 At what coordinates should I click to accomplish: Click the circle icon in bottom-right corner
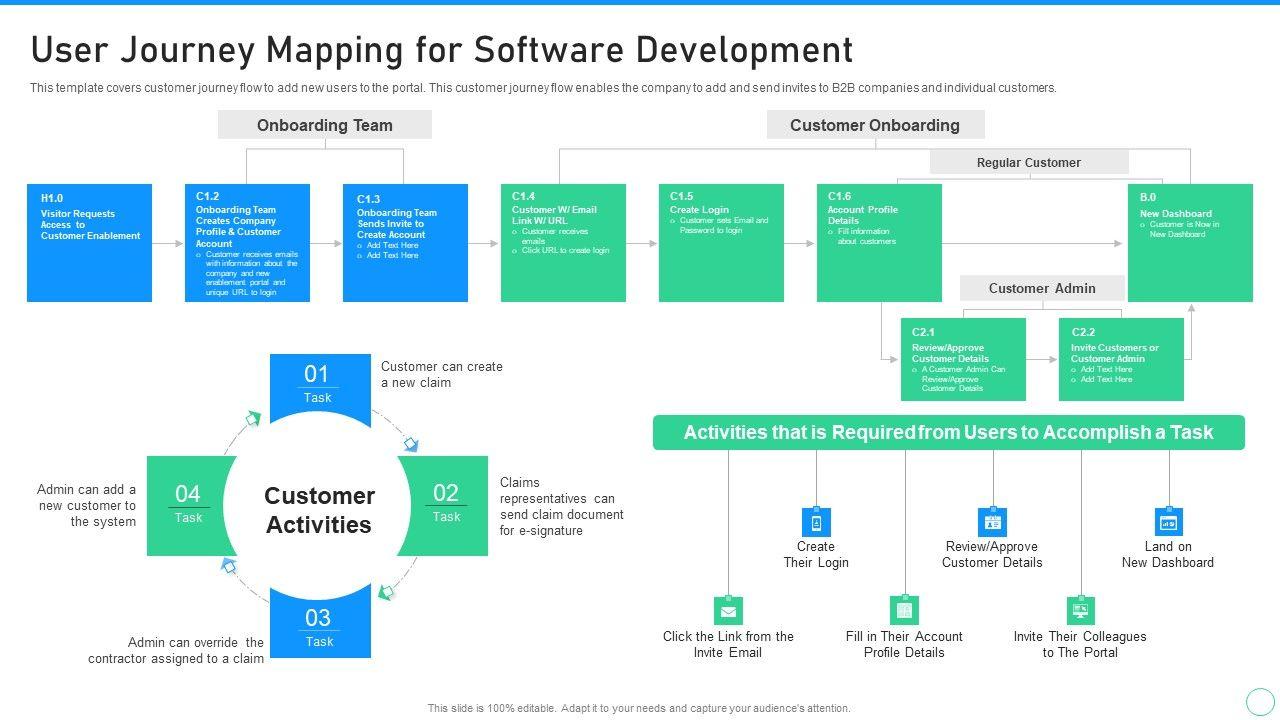click(x=1259, y=701)
